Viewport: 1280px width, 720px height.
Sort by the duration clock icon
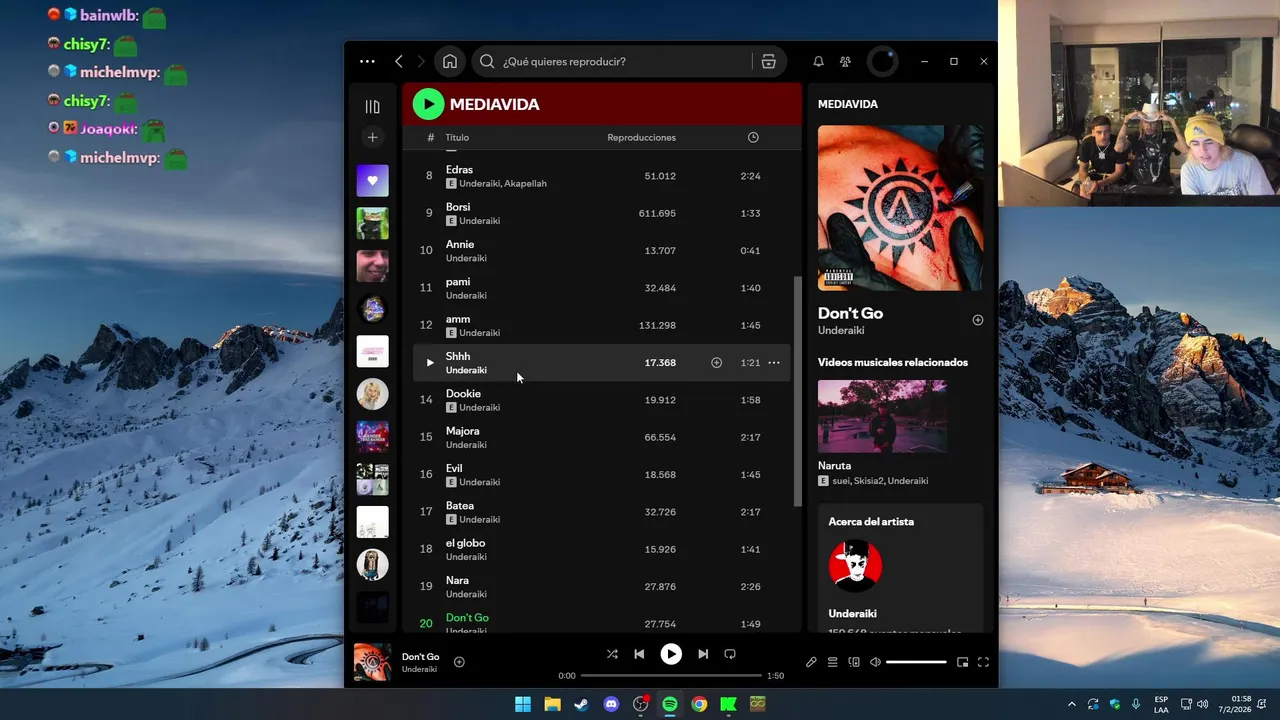tap(753, 137)
